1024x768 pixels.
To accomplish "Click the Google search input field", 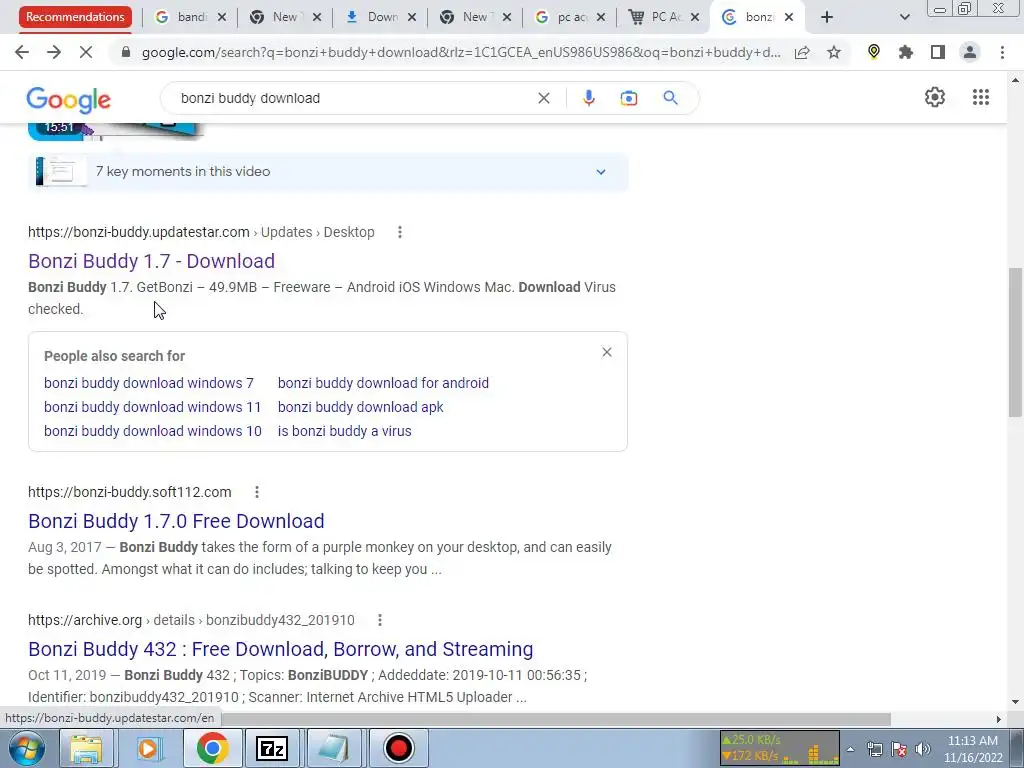I will pyautogui.click(x=353, y=98).
